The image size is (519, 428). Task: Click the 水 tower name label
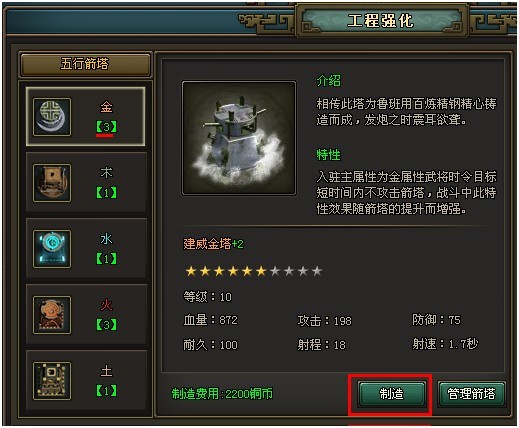pyautogui.click(x=106, y=239)
